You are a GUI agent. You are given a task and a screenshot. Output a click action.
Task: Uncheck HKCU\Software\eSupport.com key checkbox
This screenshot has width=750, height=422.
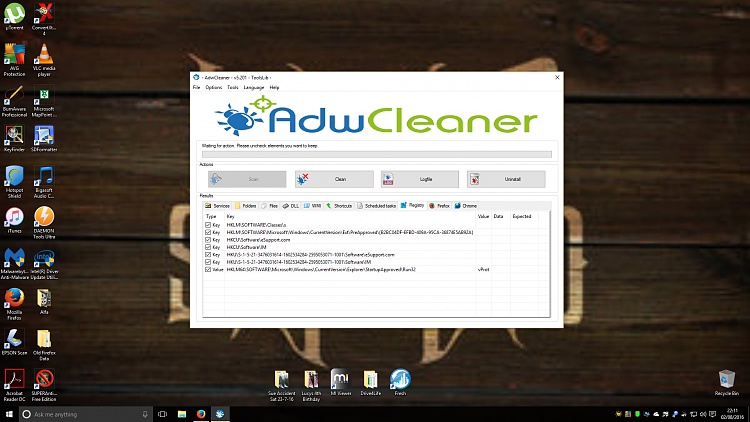pyautogui.click(x=208, y=240)
